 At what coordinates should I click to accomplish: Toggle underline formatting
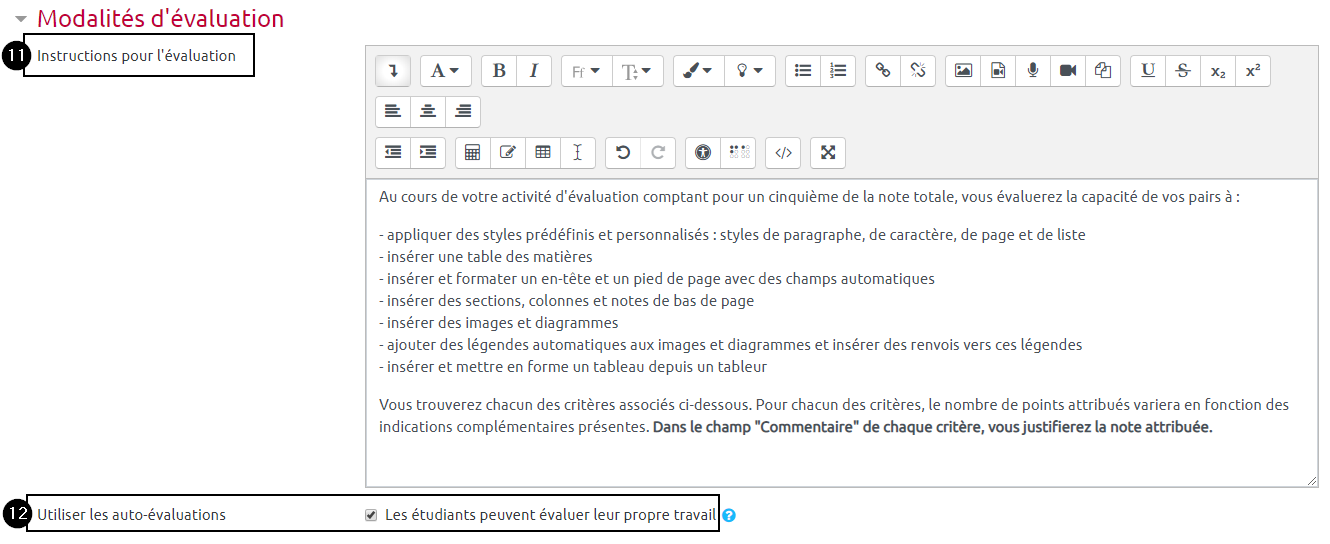[x=1148, y=71]
